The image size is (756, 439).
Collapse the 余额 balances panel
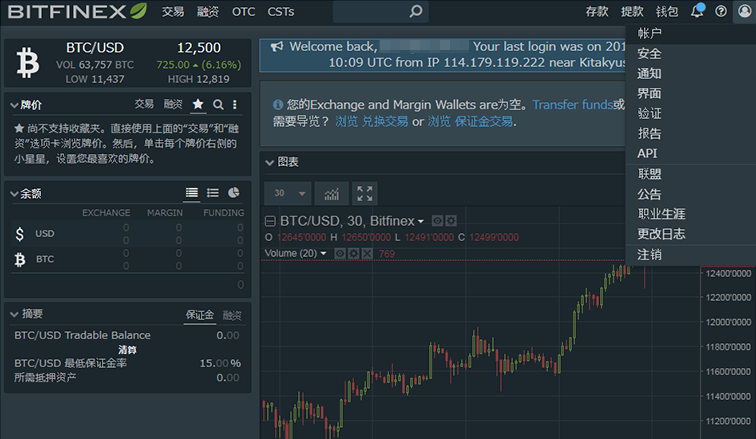pos(14,194)
